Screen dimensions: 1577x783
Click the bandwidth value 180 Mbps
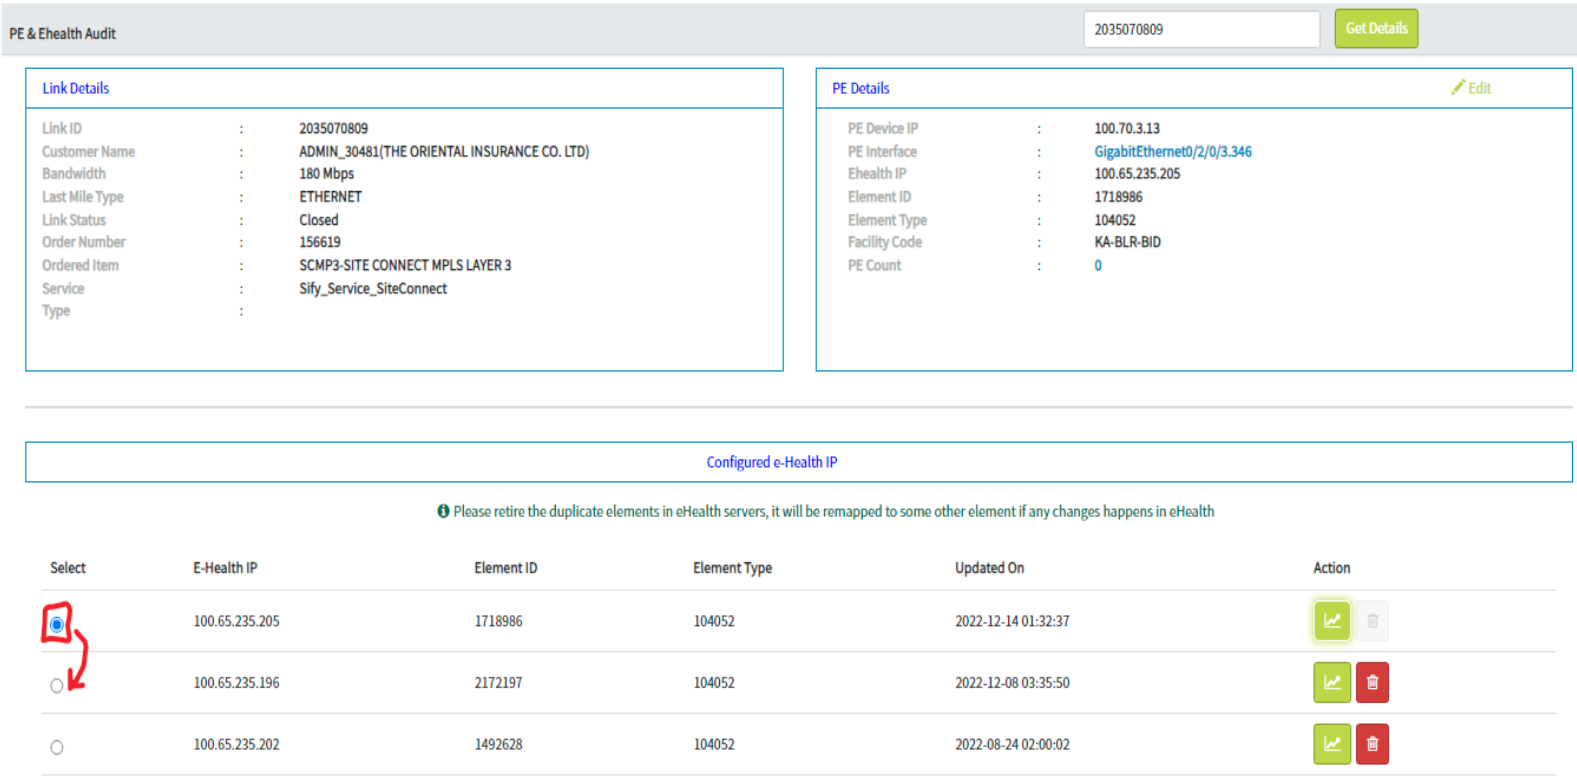(327, 174)
